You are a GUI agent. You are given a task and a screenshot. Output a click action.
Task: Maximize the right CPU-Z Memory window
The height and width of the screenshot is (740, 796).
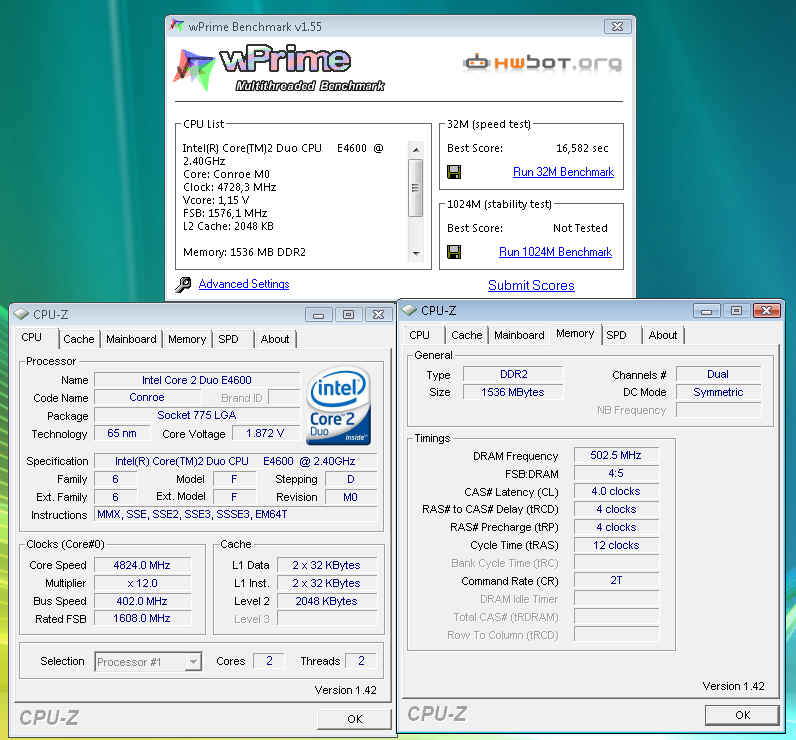(736, 311)
